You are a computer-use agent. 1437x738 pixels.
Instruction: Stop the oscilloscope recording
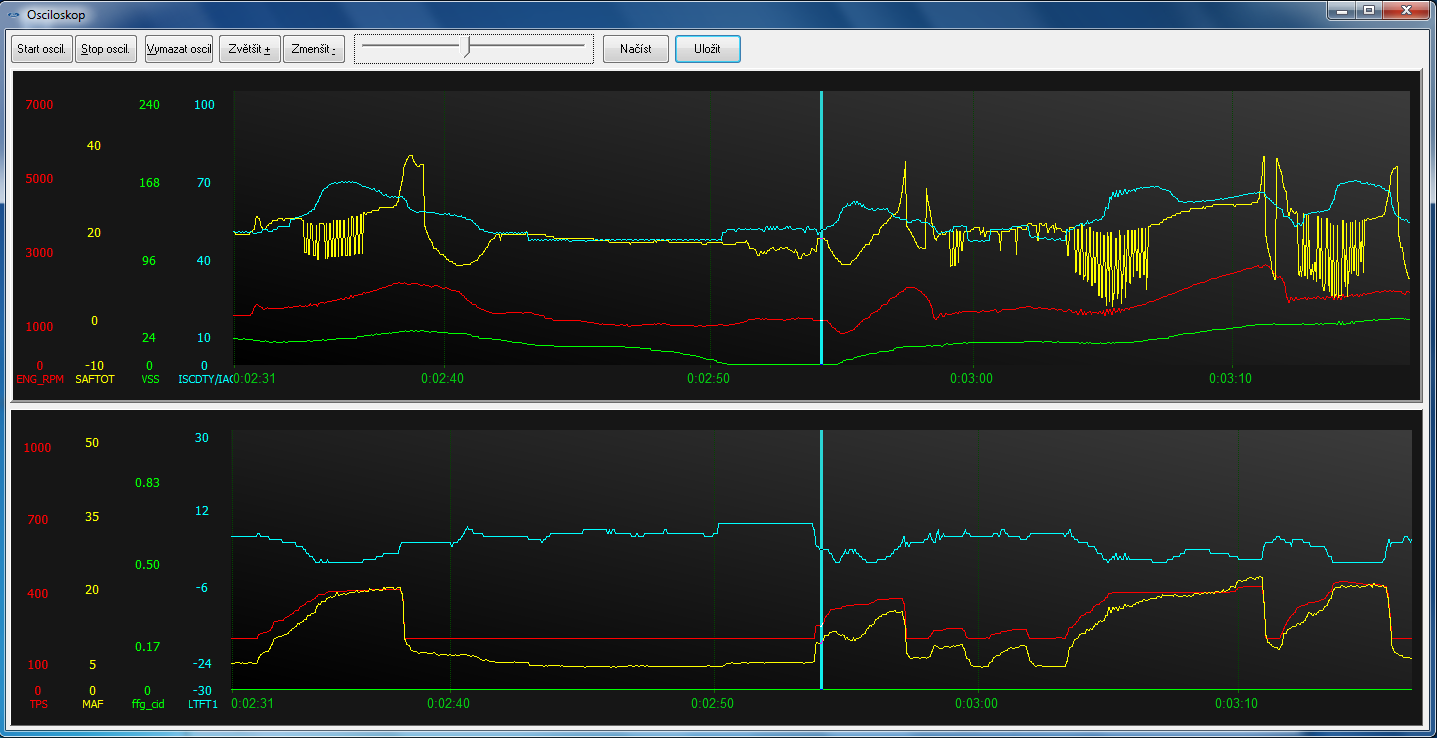point(106,49)
